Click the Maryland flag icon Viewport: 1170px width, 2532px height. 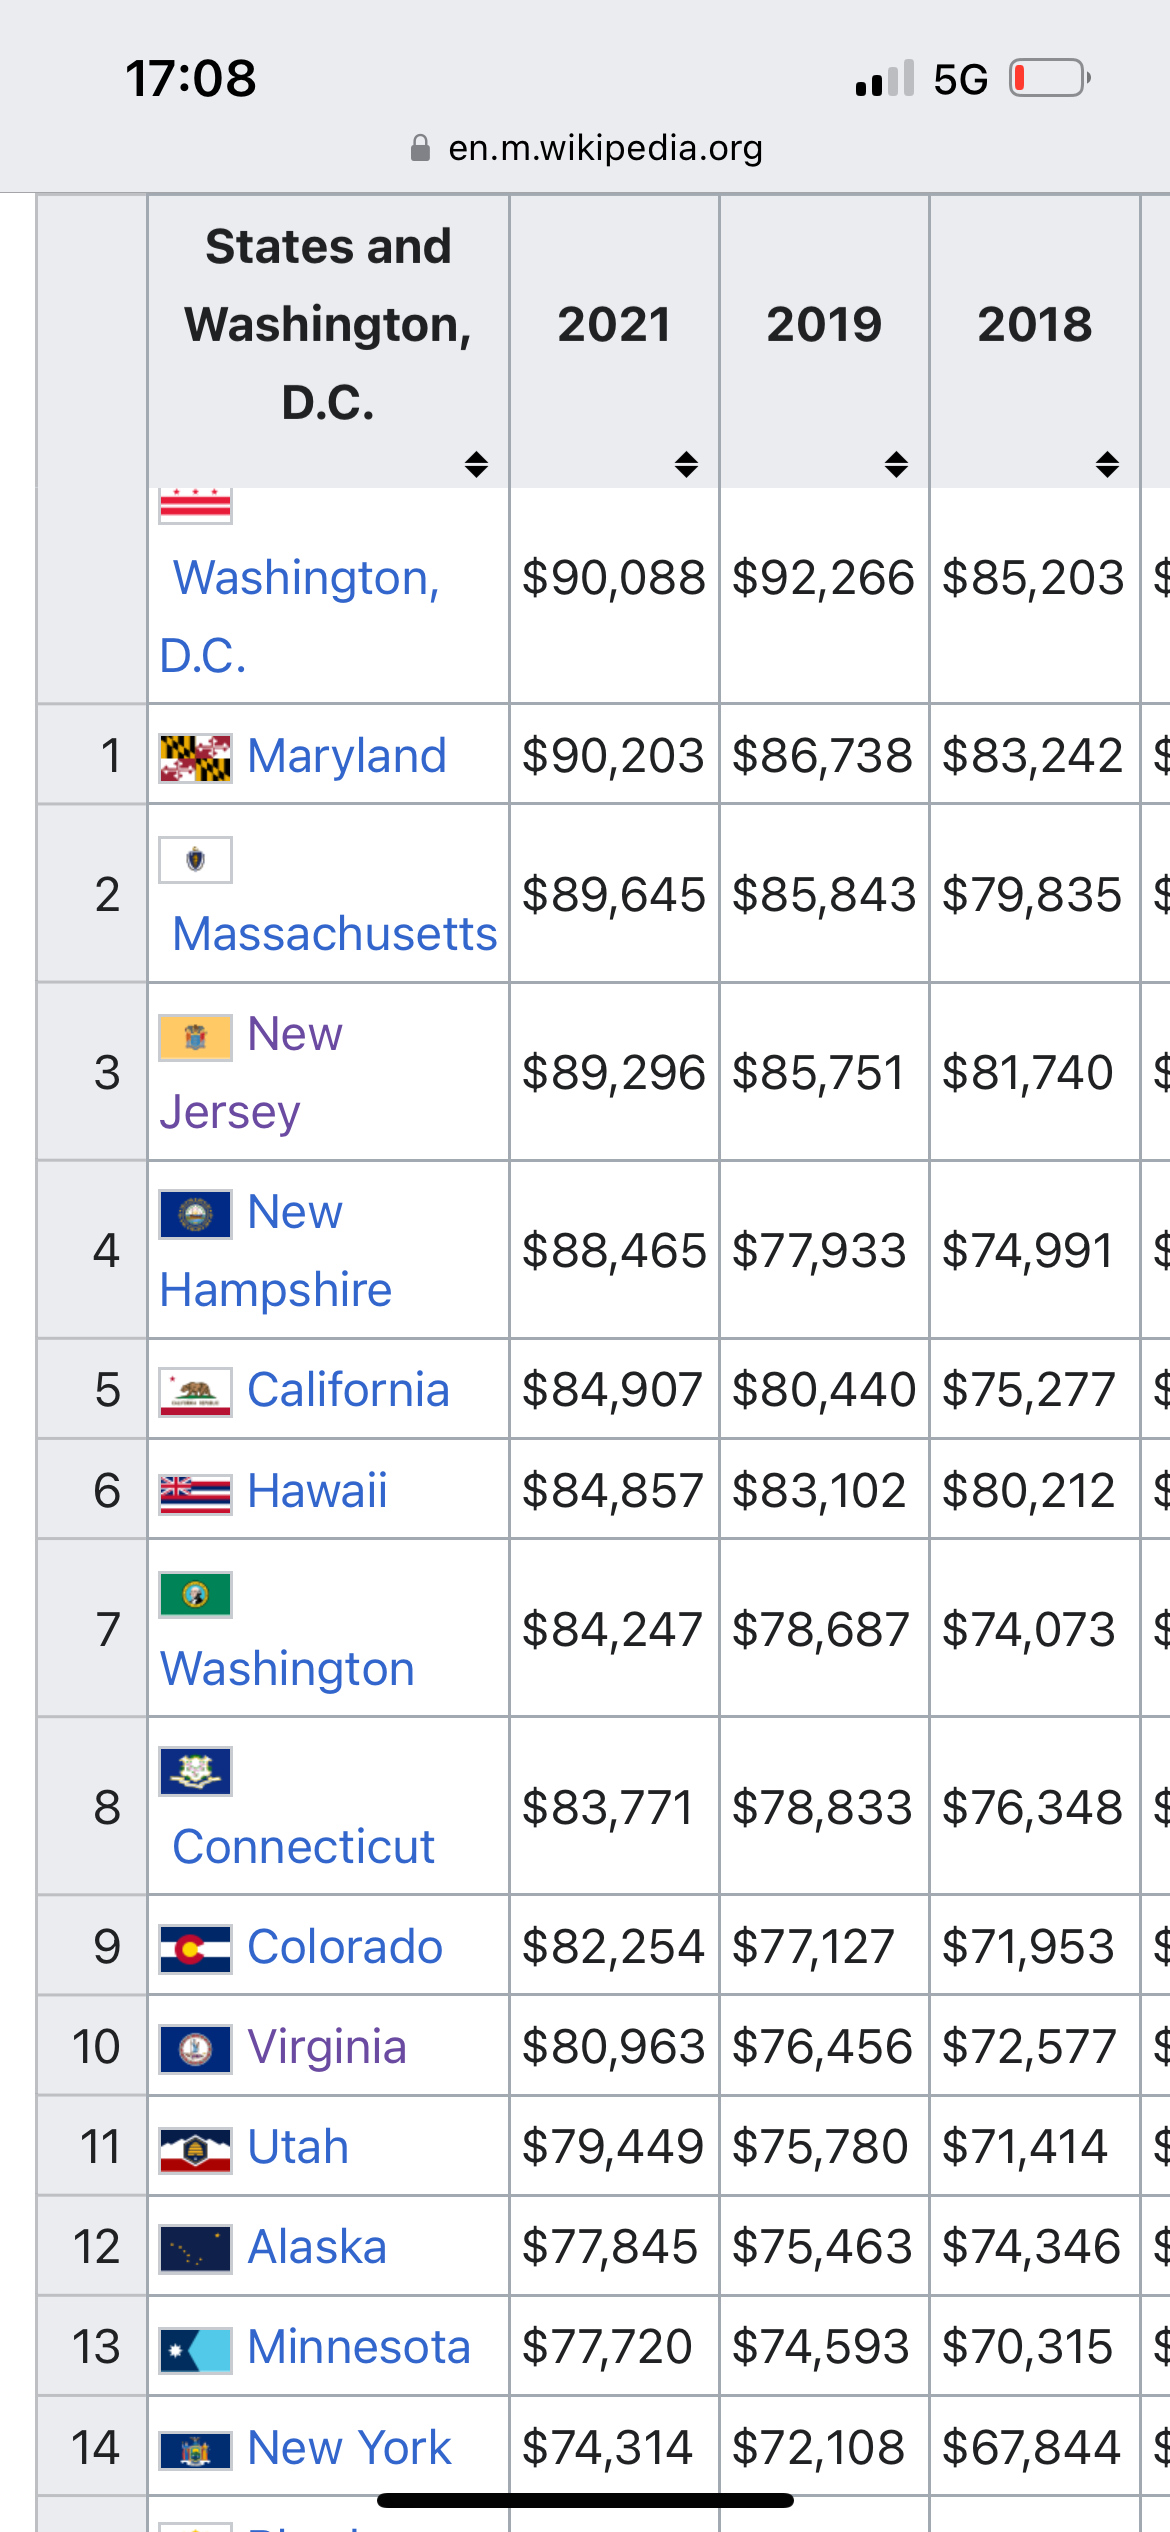(x=195, y=758)
